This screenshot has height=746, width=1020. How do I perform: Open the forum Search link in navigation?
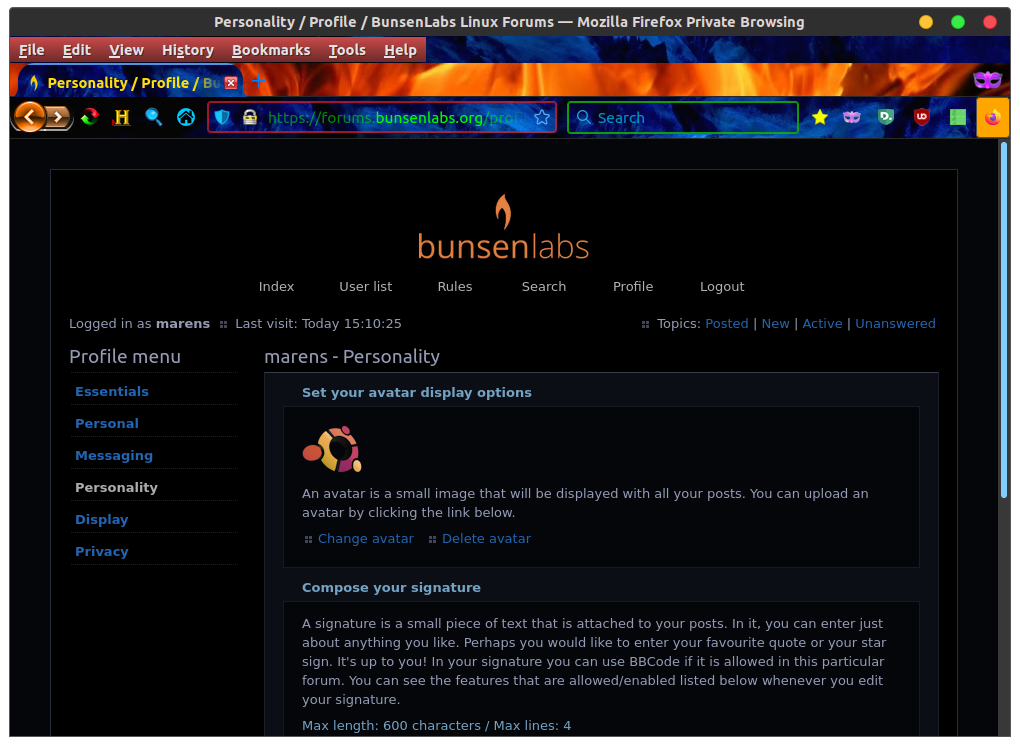[x=544, y=287]
